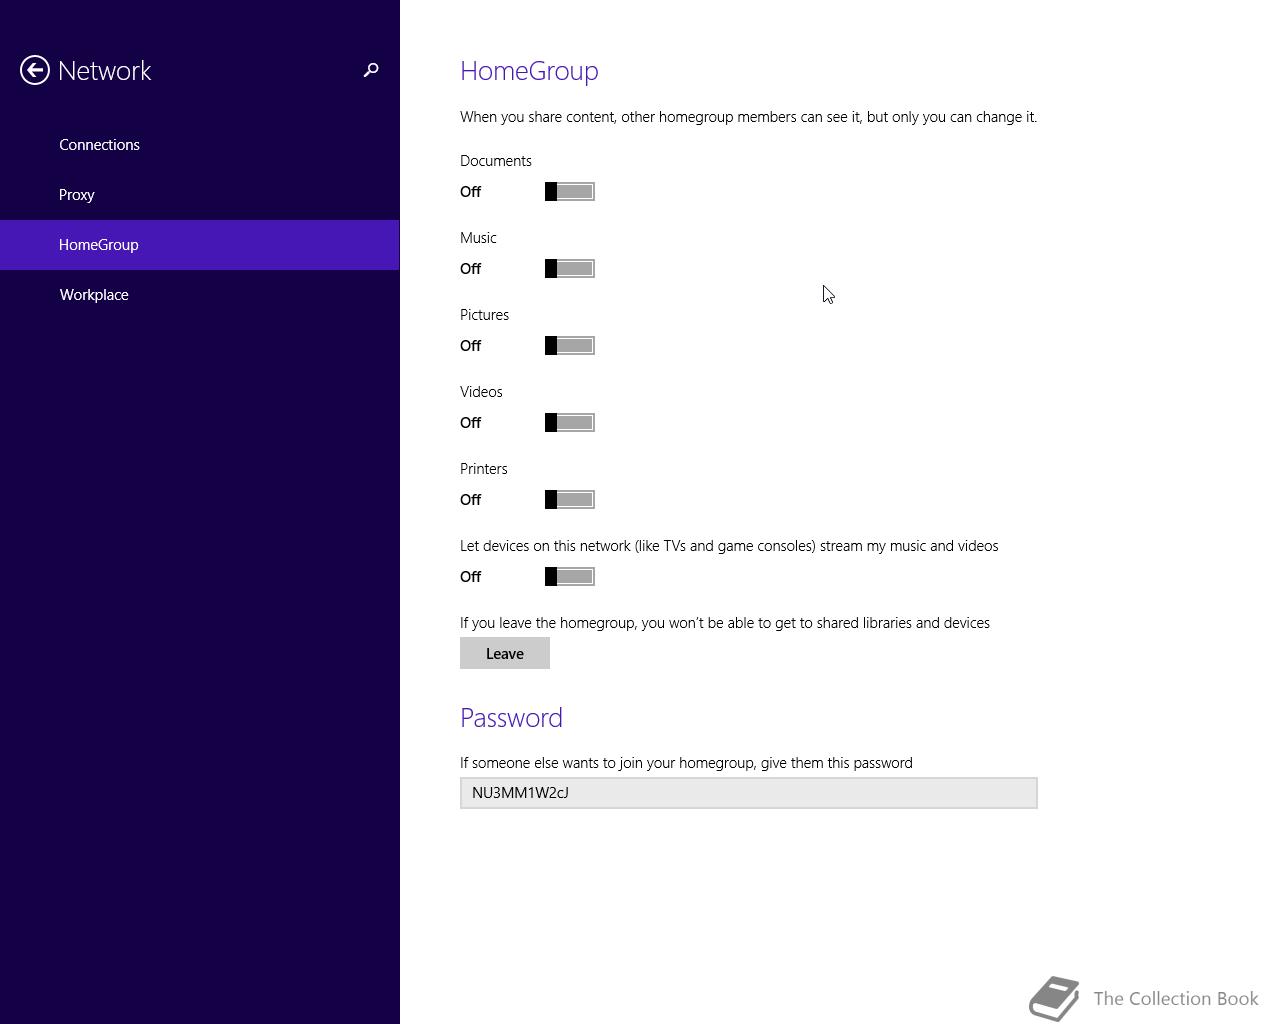Switch on Videos sharing
1280x1024 pixels.
(570, 423)
